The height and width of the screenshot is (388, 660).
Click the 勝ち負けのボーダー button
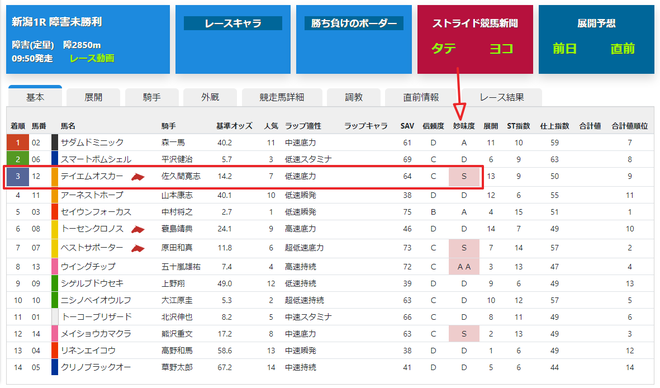(x=354, y=23)
